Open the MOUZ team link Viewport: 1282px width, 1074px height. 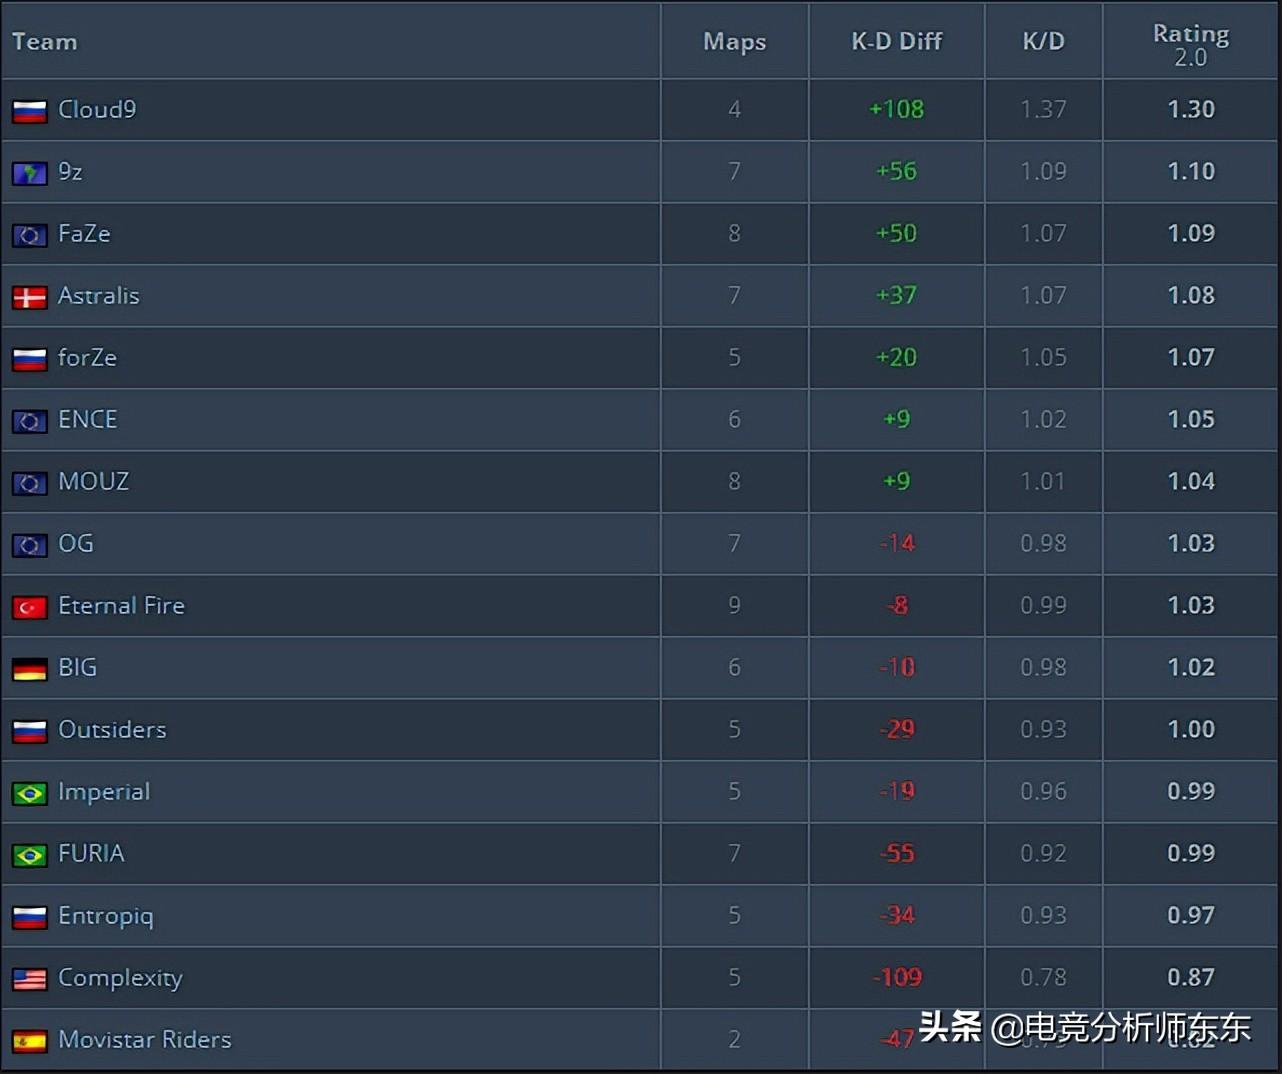(94, 481)
